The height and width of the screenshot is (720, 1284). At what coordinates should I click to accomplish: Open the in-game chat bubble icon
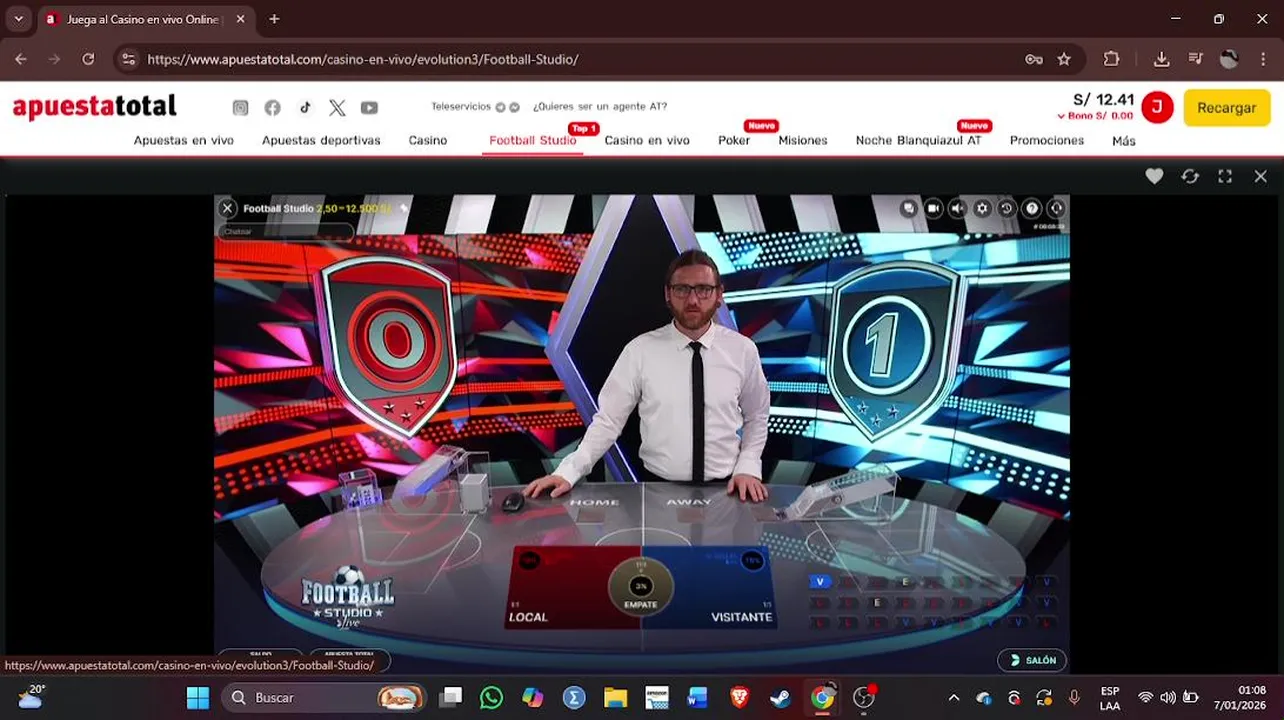[908, 208]
